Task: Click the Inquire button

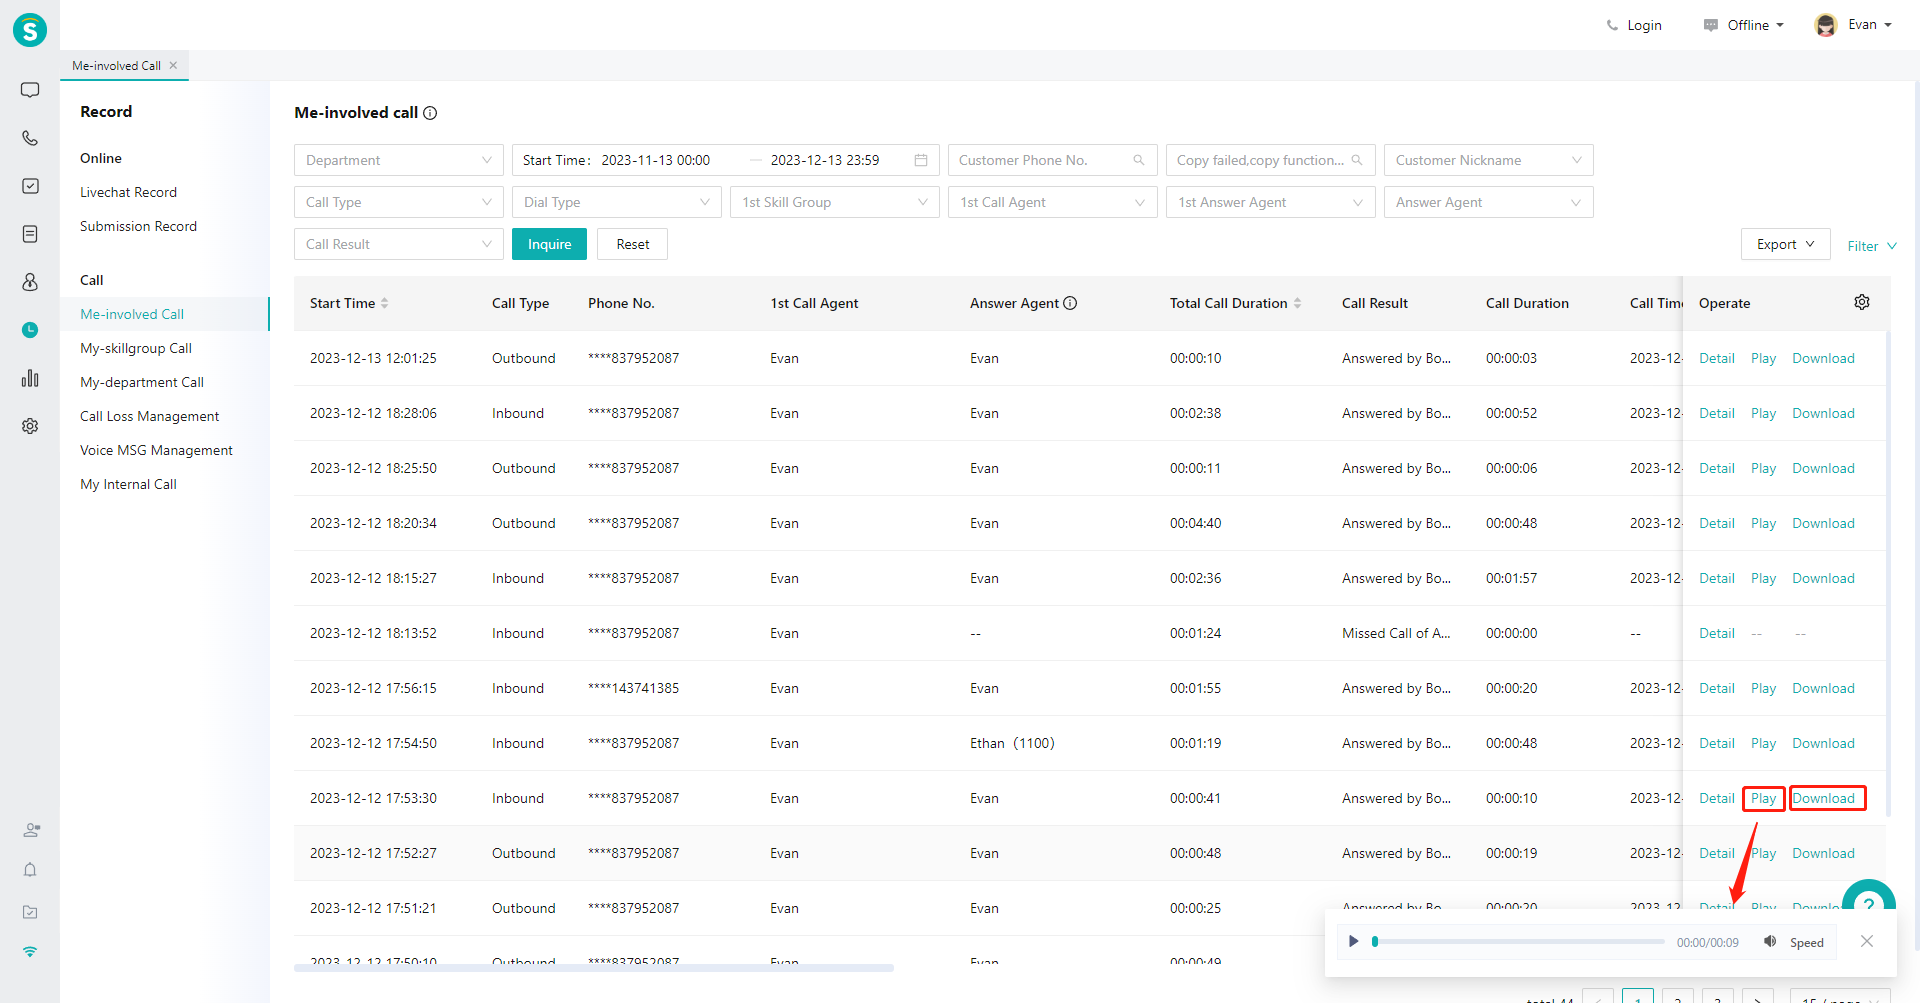Action: 549,244
